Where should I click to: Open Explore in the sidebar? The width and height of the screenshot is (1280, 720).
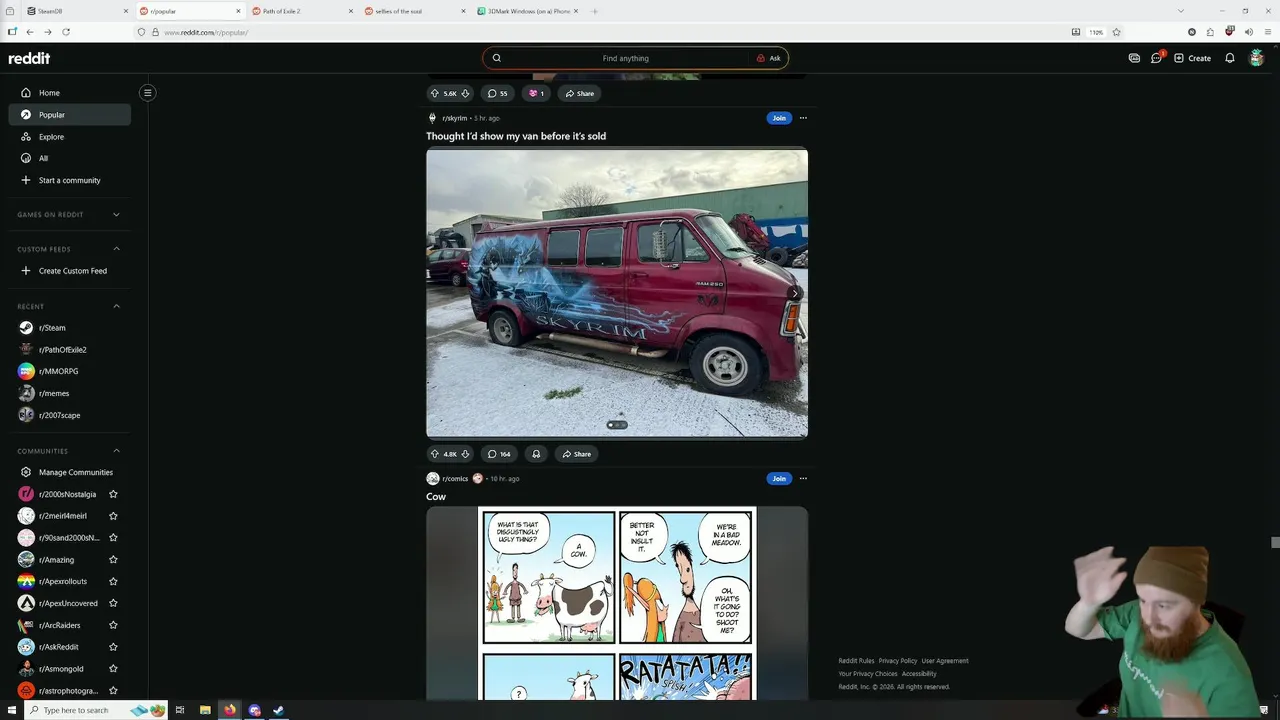(x=69, y=137)
